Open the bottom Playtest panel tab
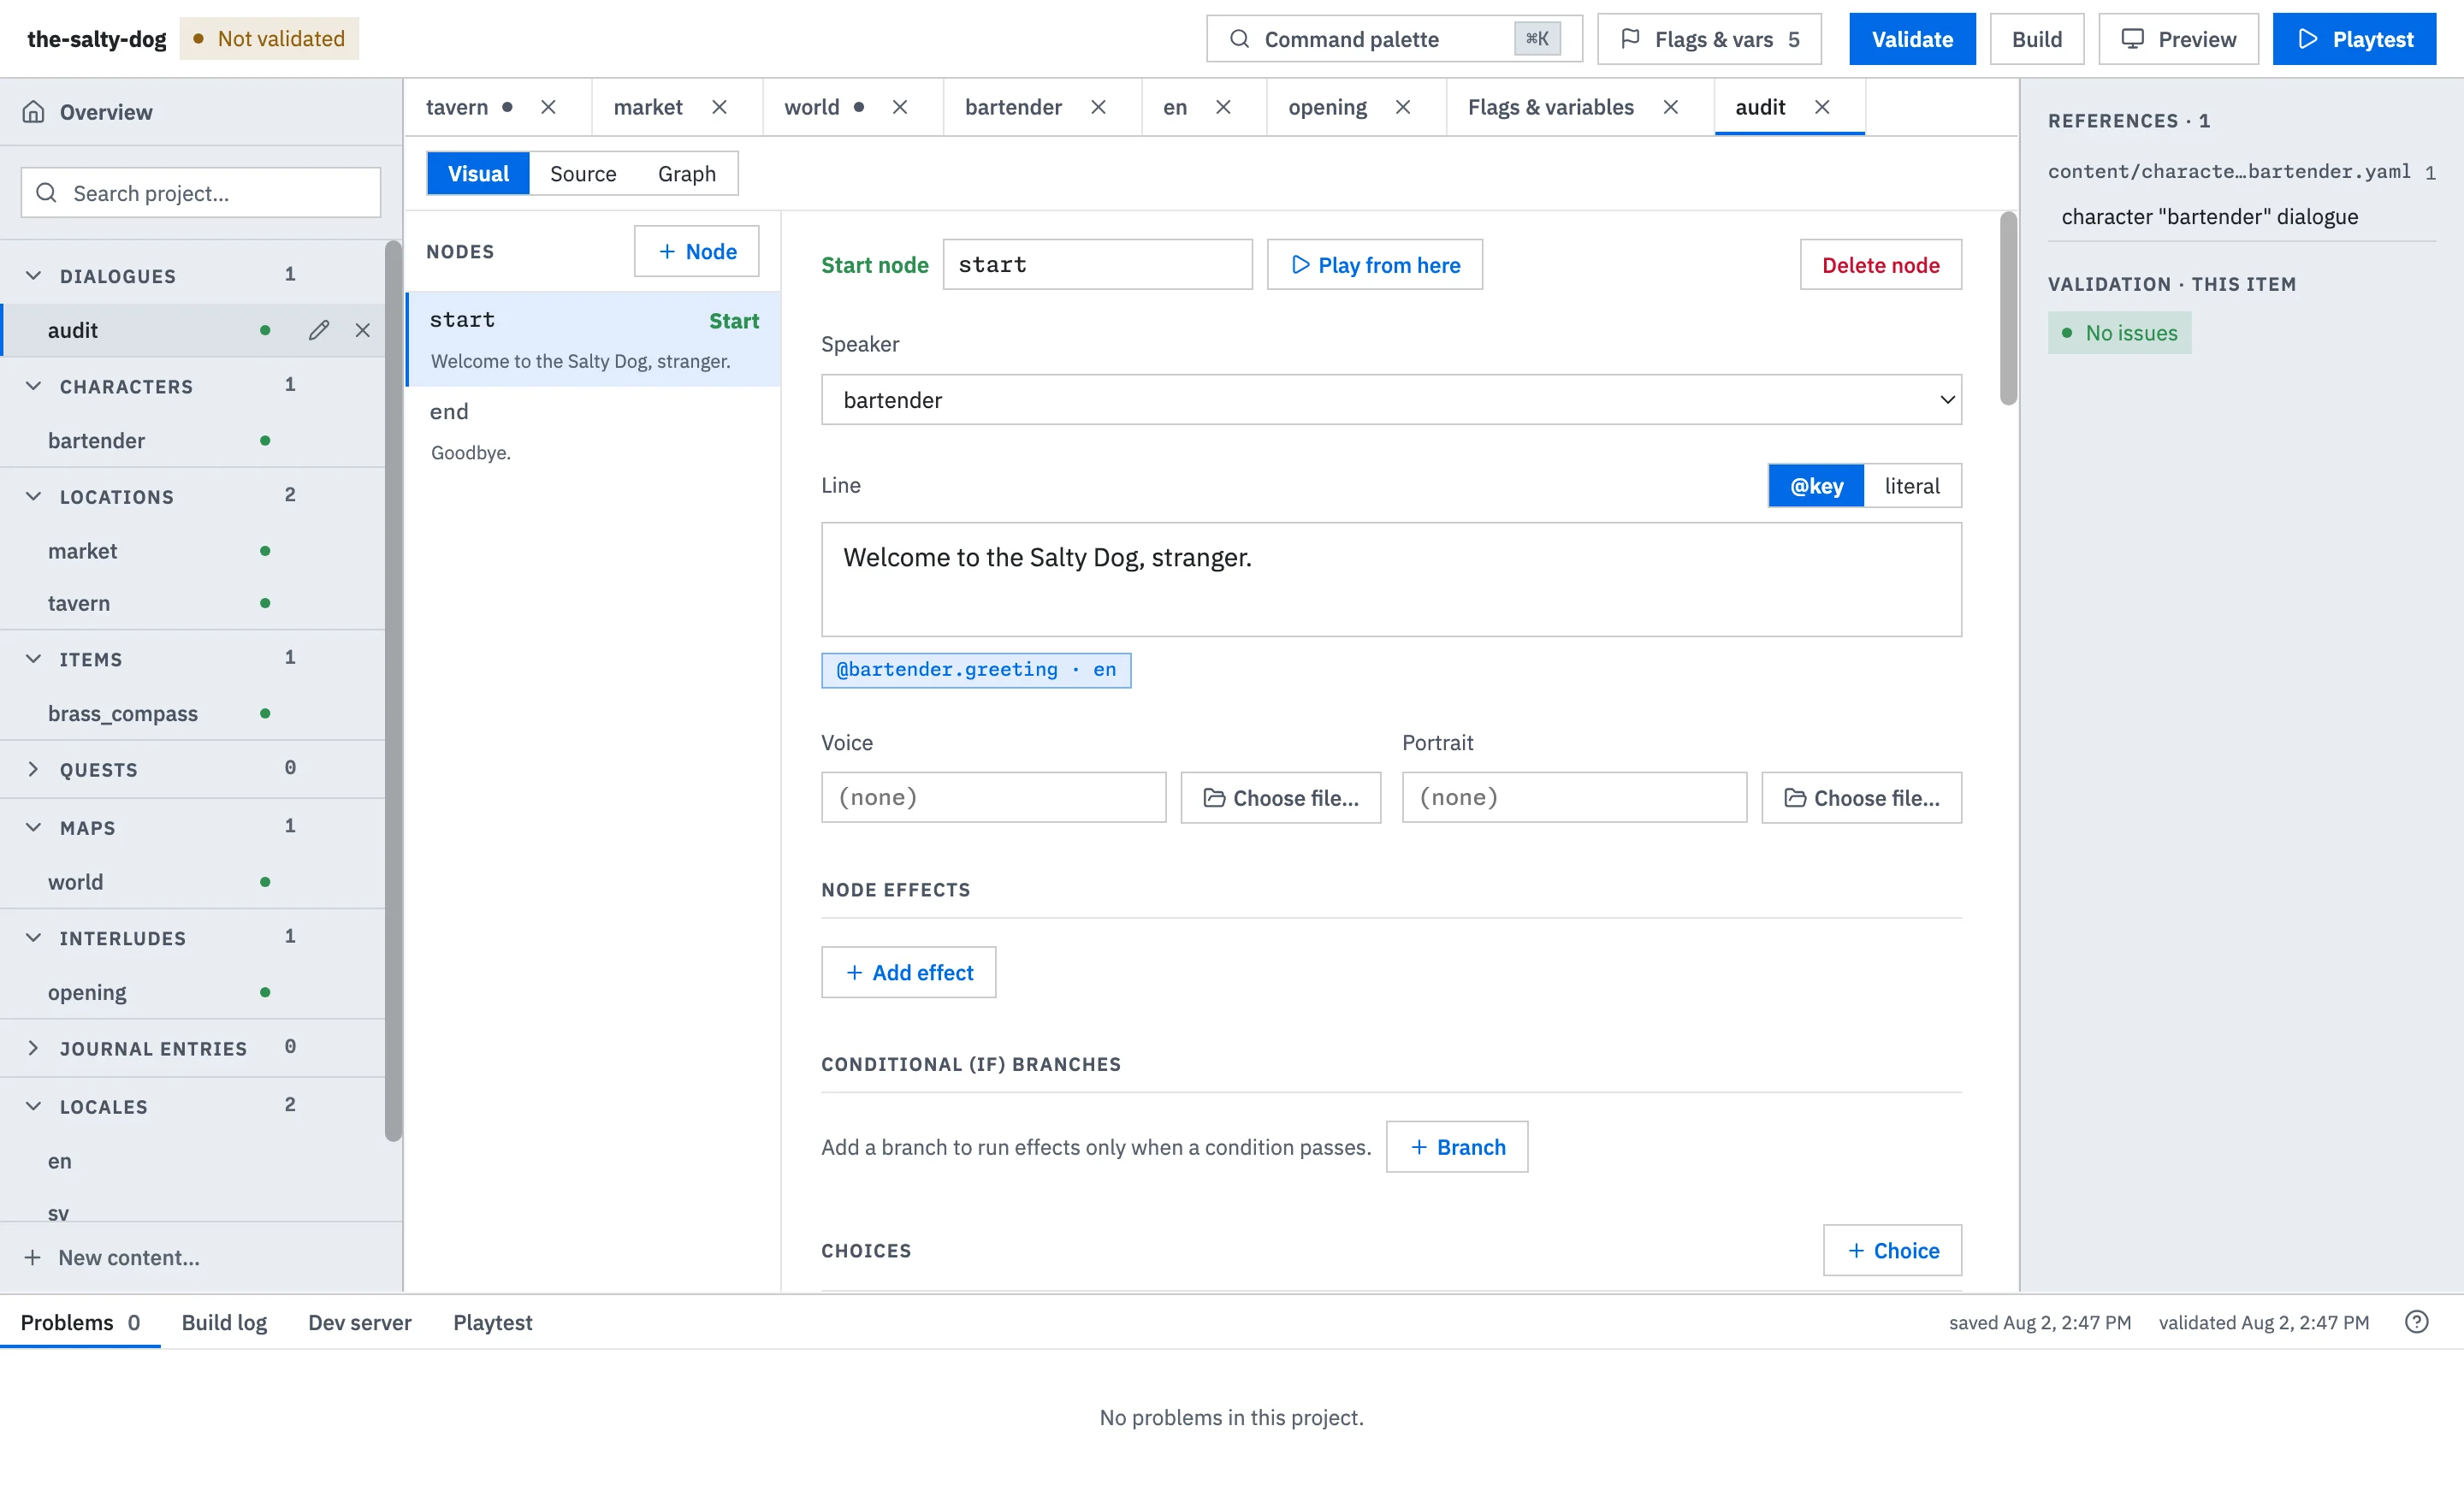The image size is (2464, 1485). [493, 1322]
